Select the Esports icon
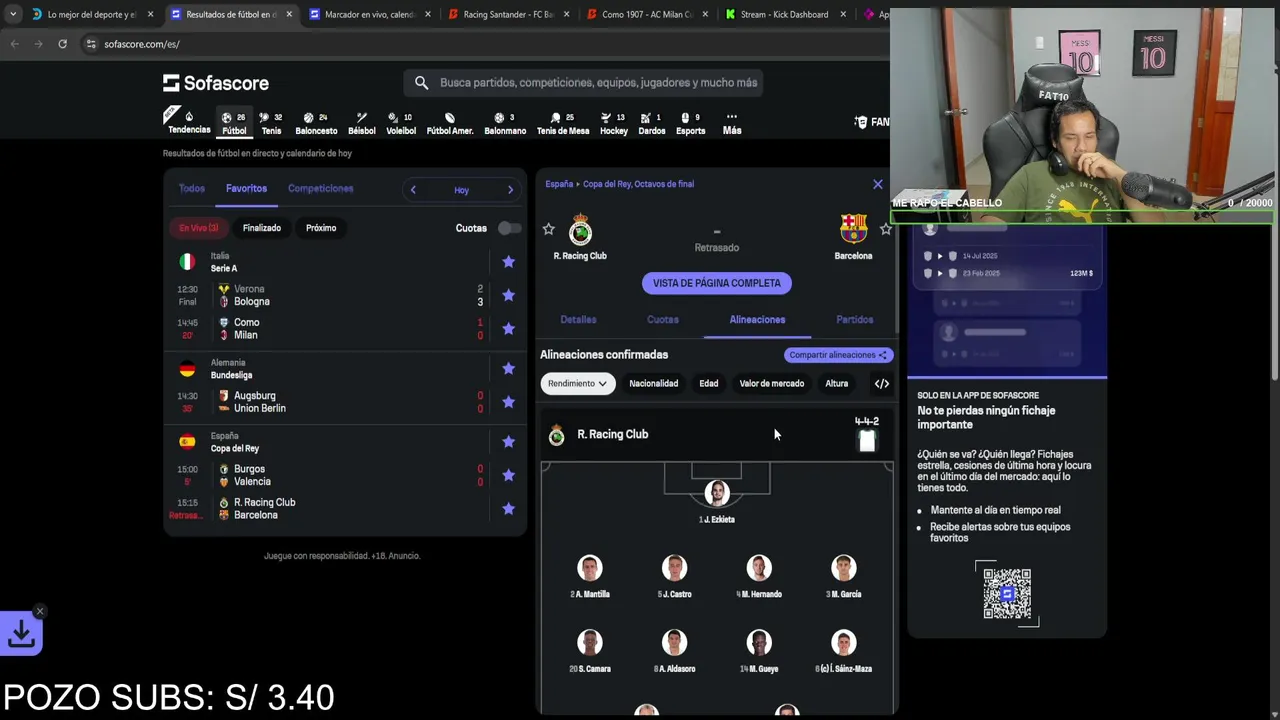1280x720 pixels. (690, 123)
